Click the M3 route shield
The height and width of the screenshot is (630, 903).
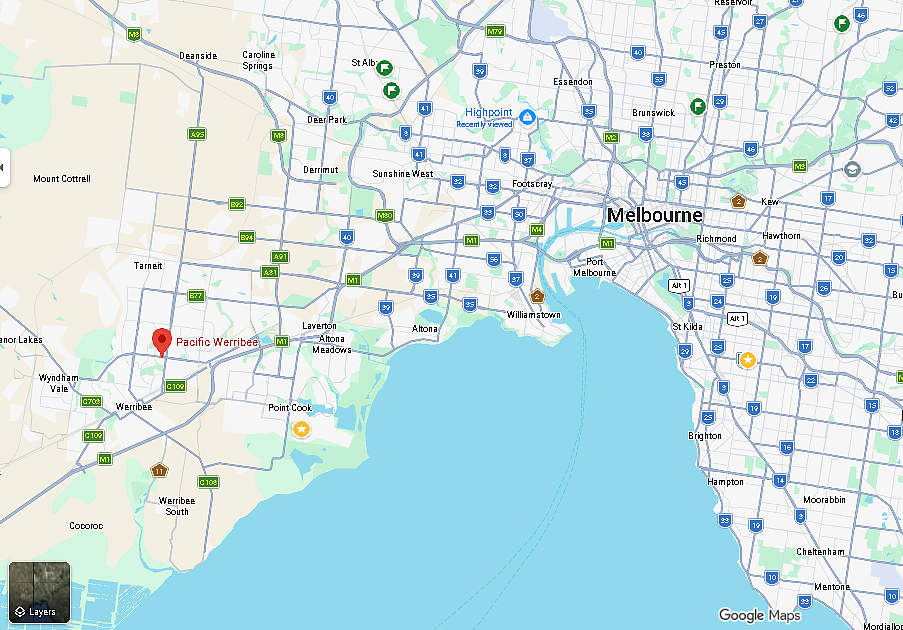799,166
